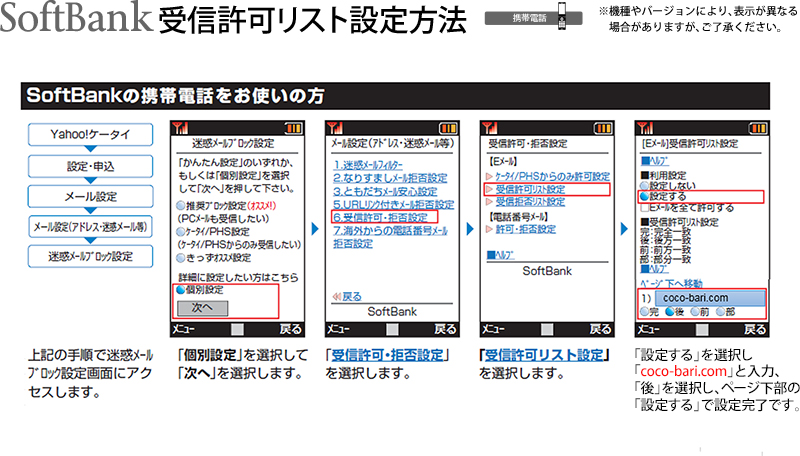Image resolution: width=800 pixels, height=456 pixels.
Task: Select きっずオススメ設定 radio option
Action: [x=181, y=258]
